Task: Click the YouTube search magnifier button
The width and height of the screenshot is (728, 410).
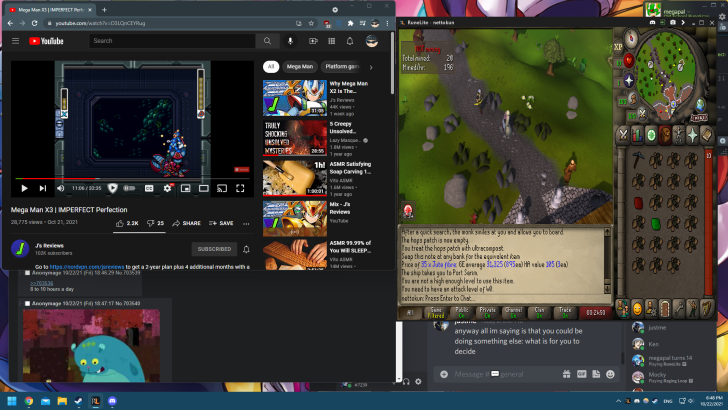Action: click(x=267, y=41)
